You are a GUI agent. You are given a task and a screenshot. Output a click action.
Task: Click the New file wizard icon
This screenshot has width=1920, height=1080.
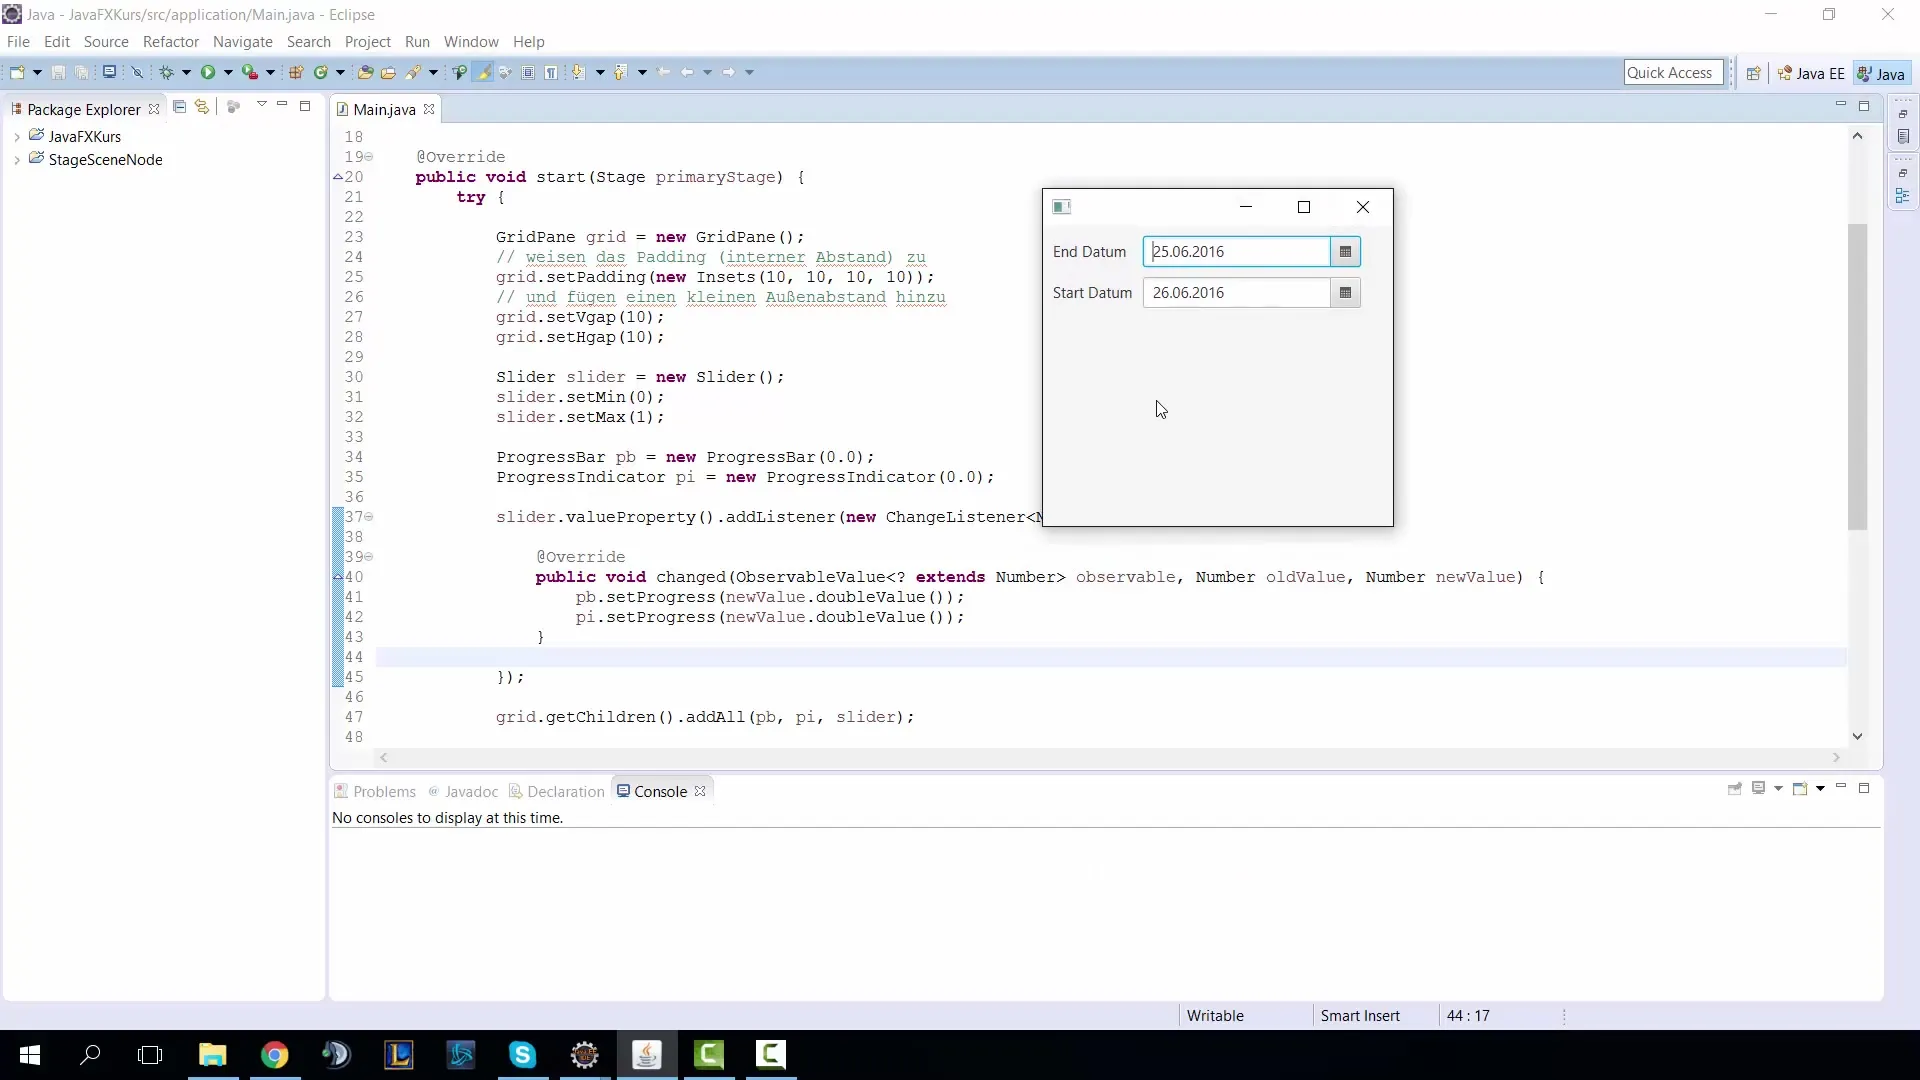coord(17,72)
